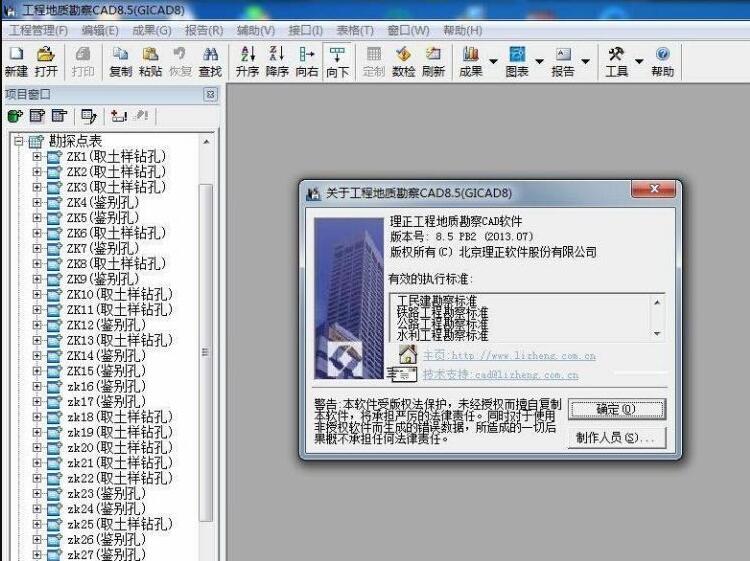
Task: Select 工民建勘察标准 in the standards list
Action: [x=437, y=301]
